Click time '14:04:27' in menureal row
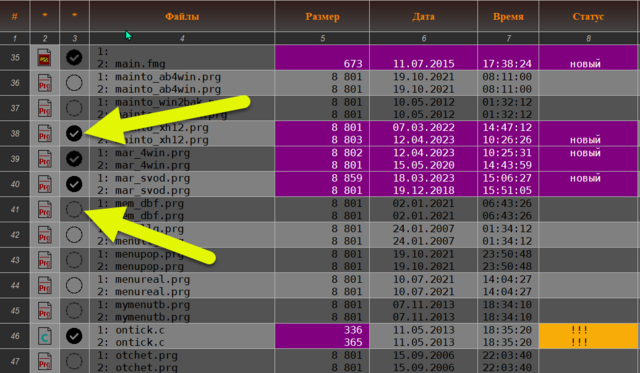Viewport: 640px width, 373px height. (x=507, y=279)
